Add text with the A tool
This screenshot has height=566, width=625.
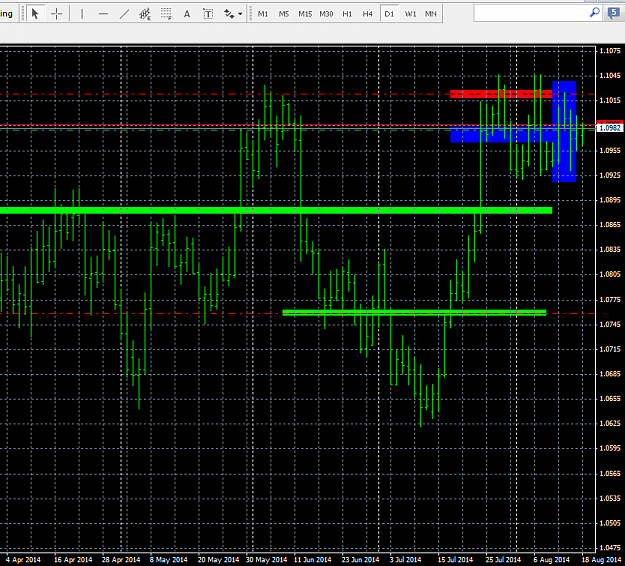tap(187, 14)
